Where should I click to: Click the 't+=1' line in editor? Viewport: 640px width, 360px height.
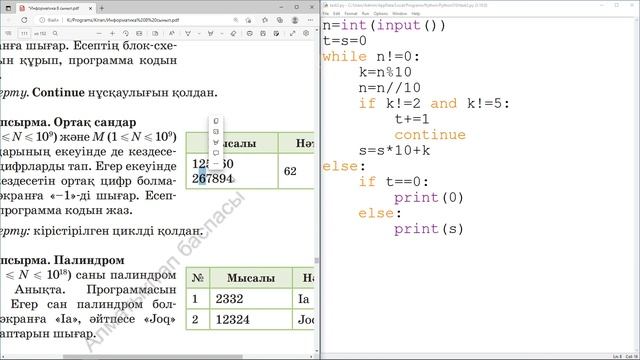(x=412, y=119)
